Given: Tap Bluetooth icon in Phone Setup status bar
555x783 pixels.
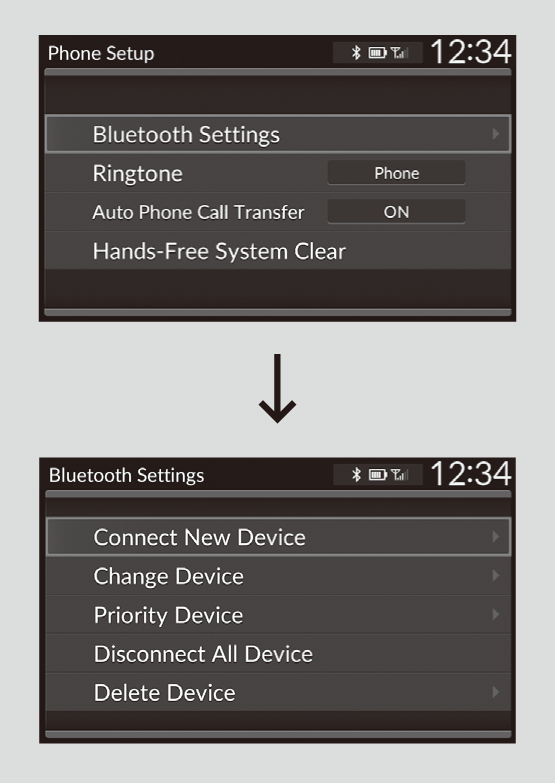Looking at the screenshot, I should click(x=356, y=52).
